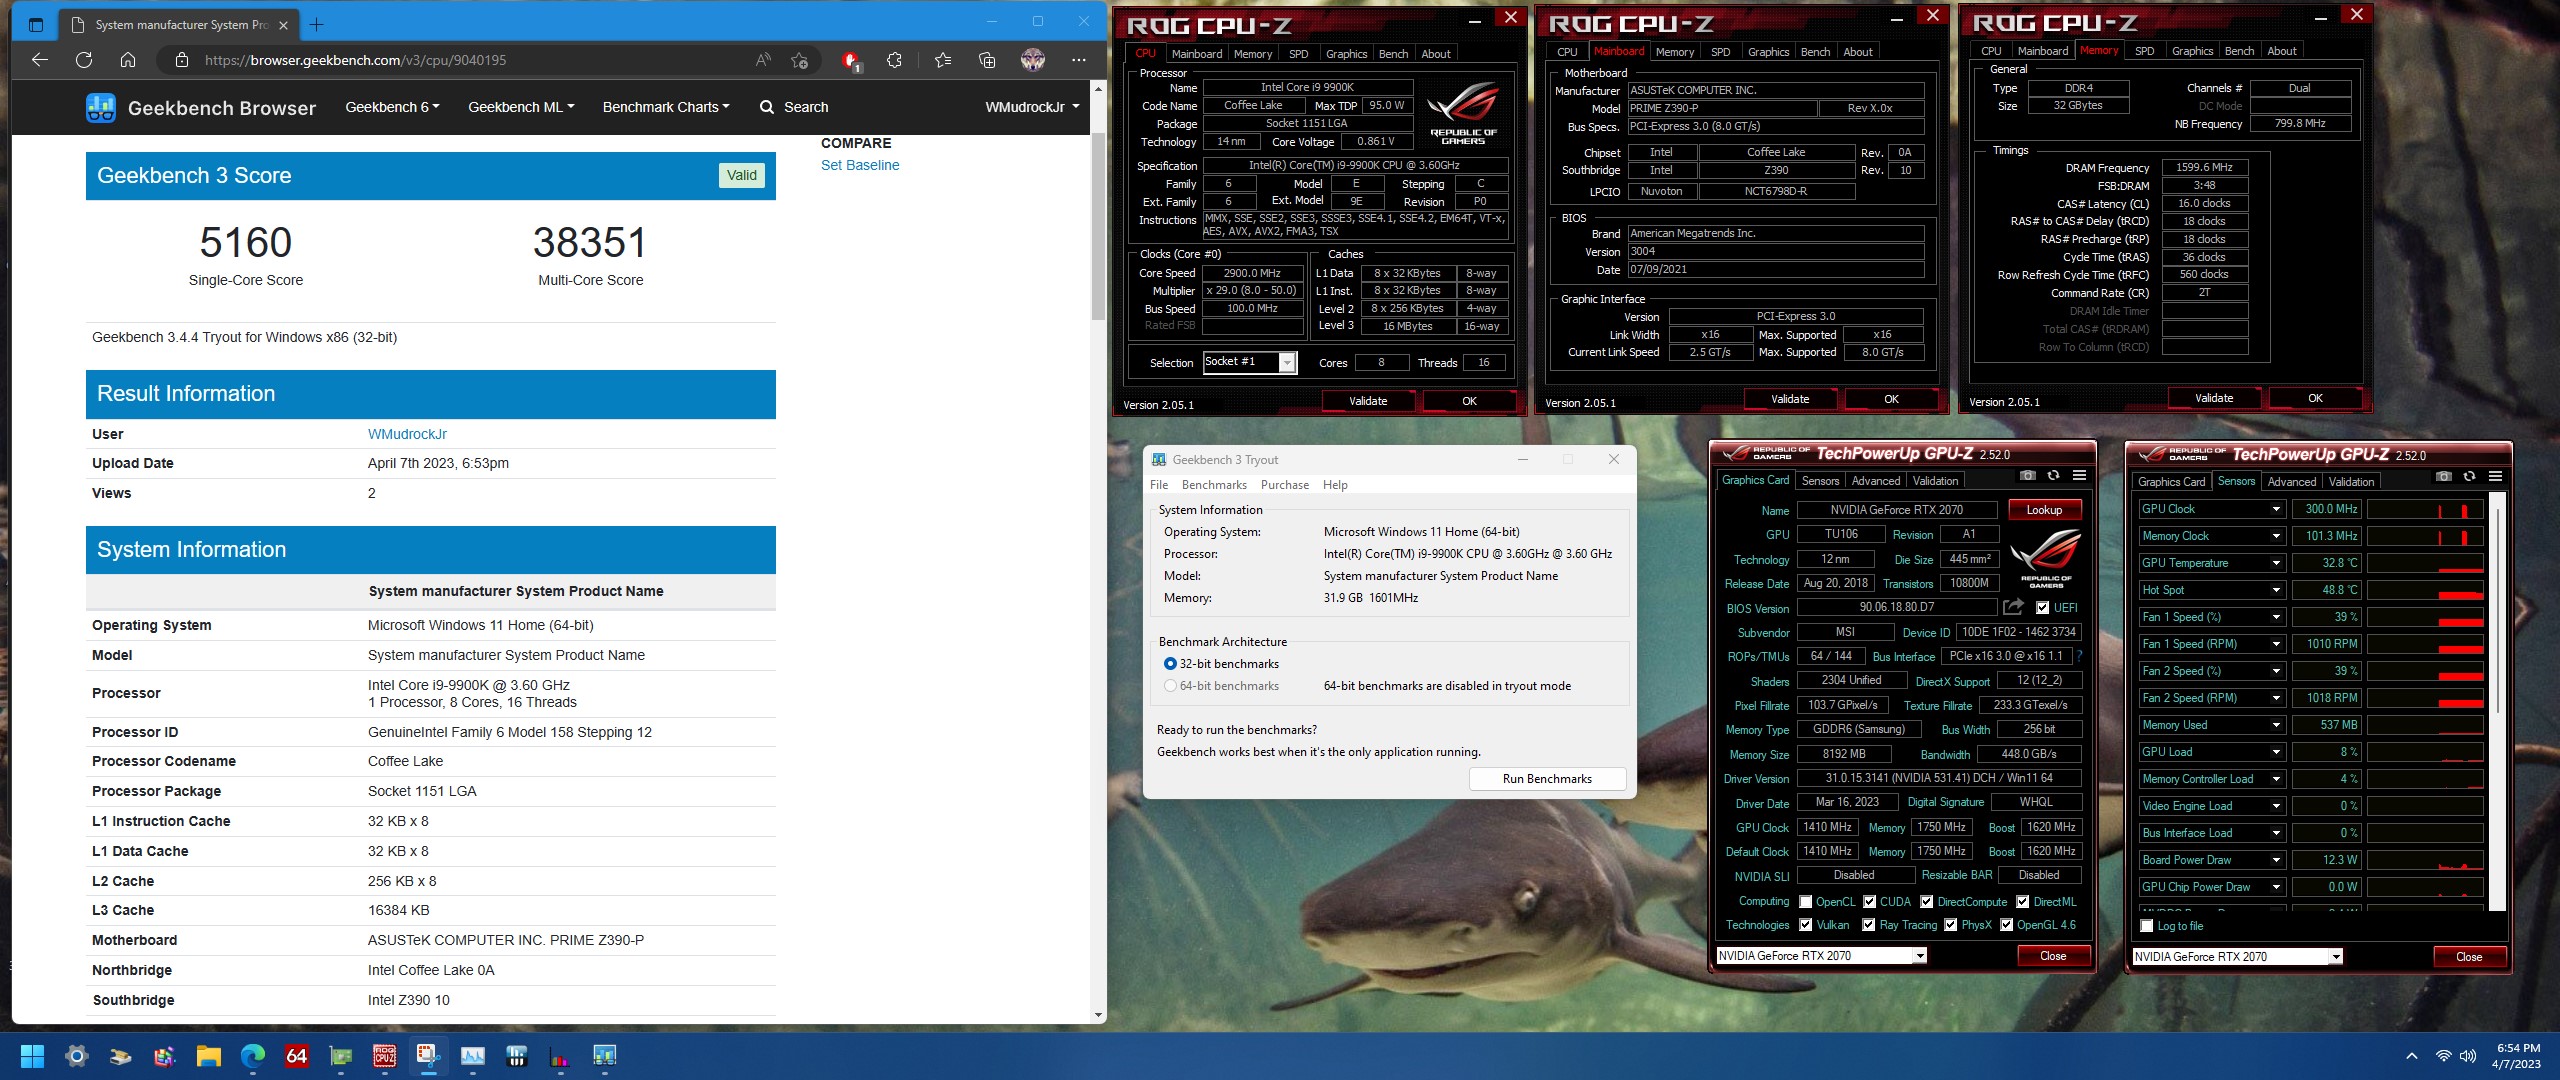This screenshot has width=2560, height=1080.
Task: Open the Collections icon in Edge toolbar
Action: (987, 60)
